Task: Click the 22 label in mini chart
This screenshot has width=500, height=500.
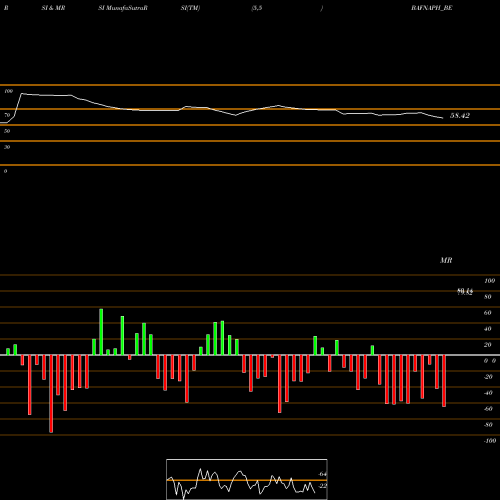Action: pos(322,486)
